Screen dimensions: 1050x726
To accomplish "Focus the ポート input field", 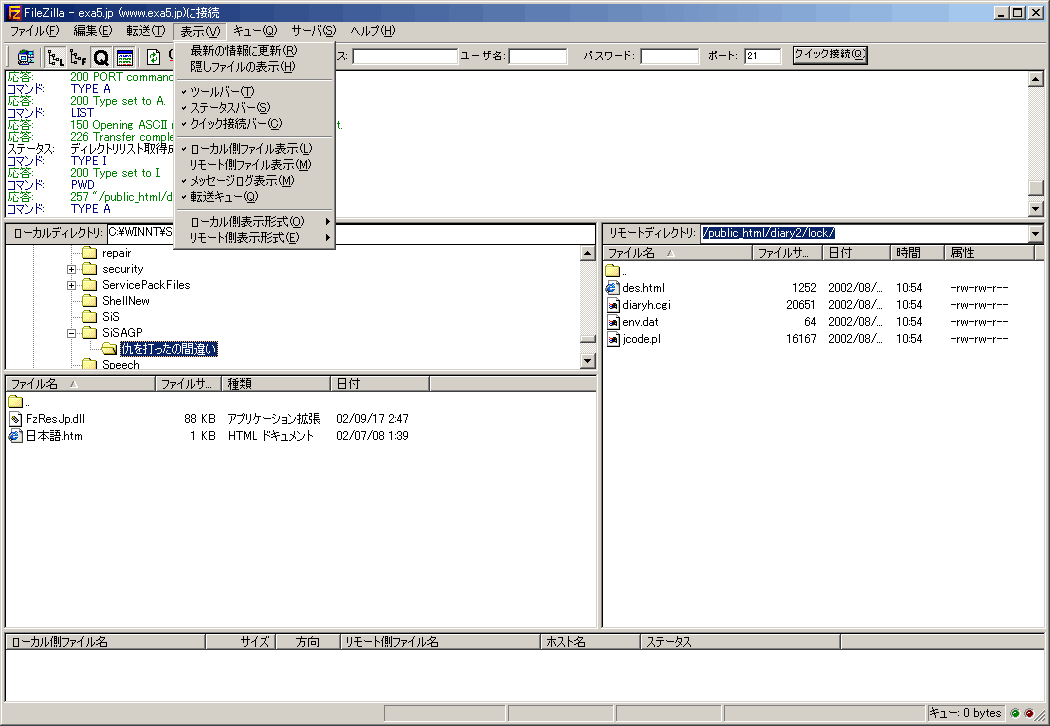I will (763, 56).
